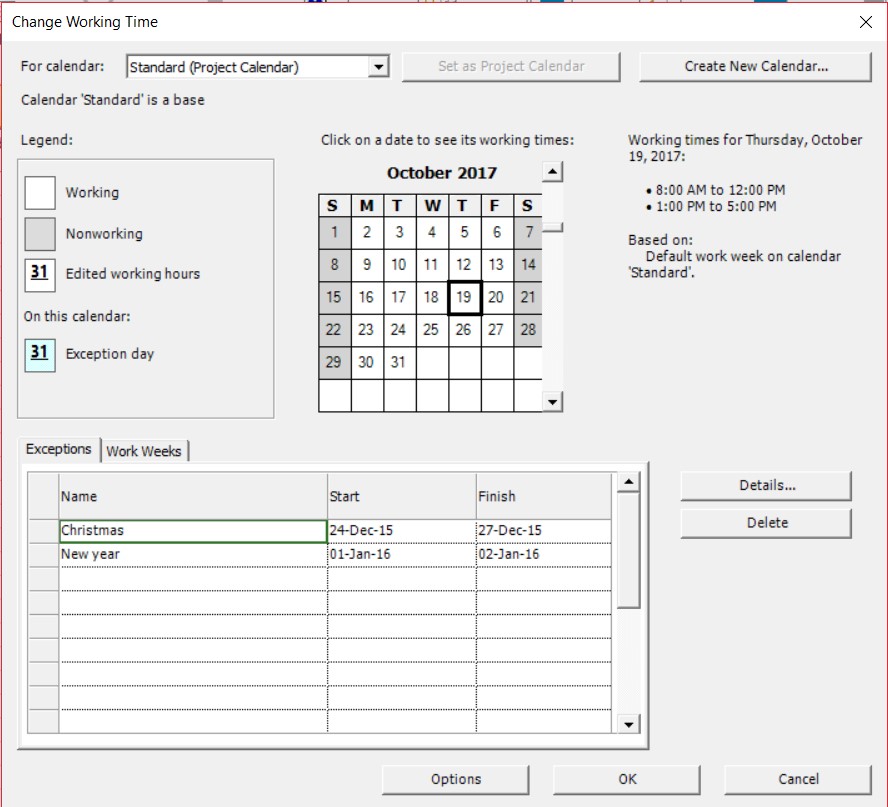888x807 pixels.
Task: Click October 25 calendar date
Action: (x=432, y=330)
